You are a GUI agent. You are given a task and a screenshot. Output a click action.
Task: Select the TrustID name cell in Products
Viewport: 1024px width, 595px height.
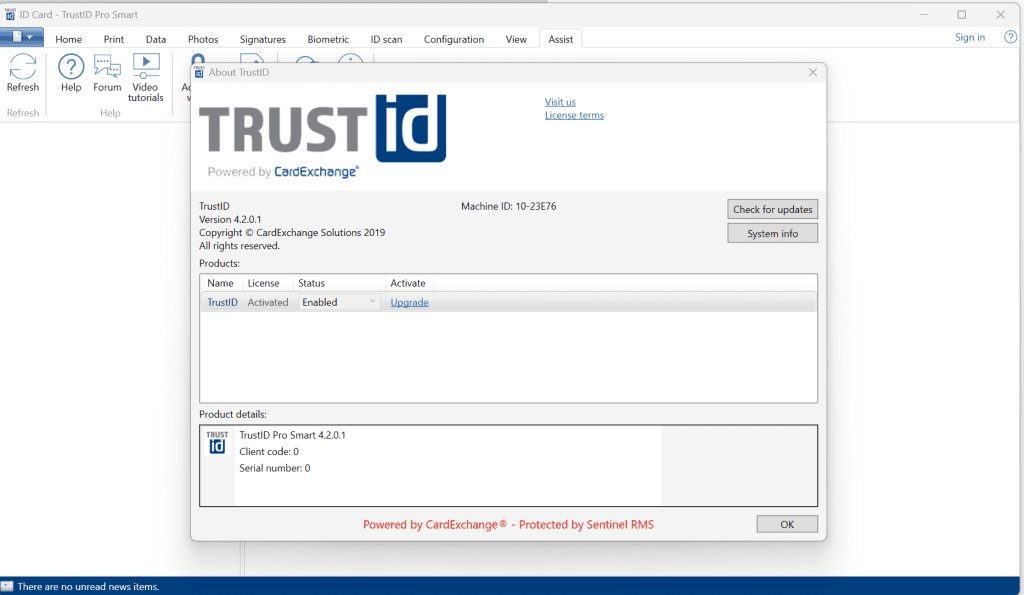[223, 302]
